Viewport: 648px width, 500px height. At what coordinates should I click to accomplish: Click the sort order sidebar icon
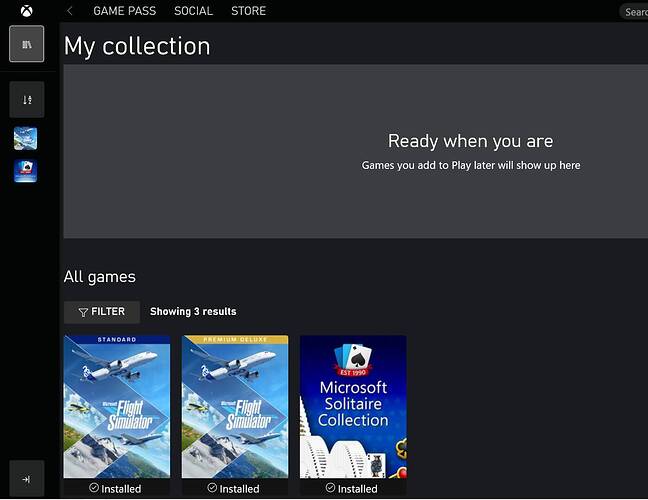(x=26, y=100)
